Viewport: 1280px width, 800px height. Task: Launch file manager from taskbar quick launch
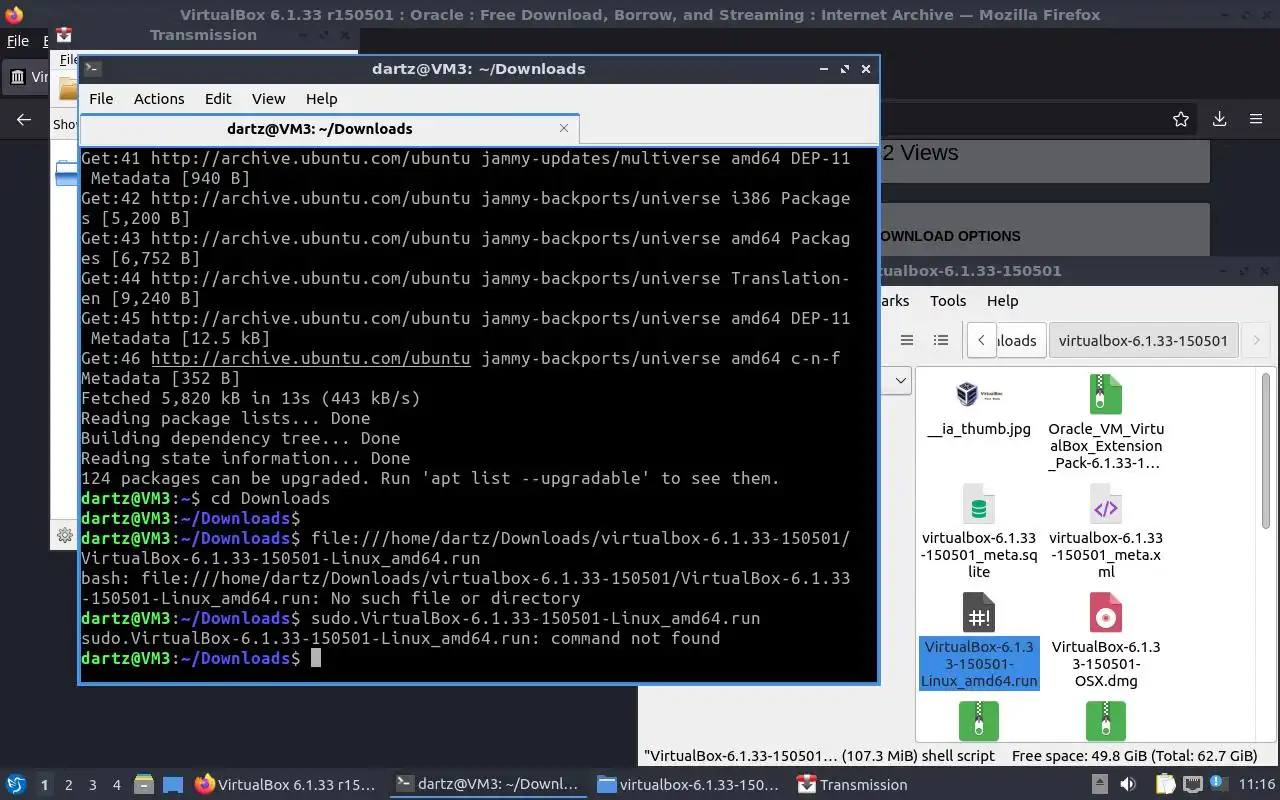click(143, 784)
